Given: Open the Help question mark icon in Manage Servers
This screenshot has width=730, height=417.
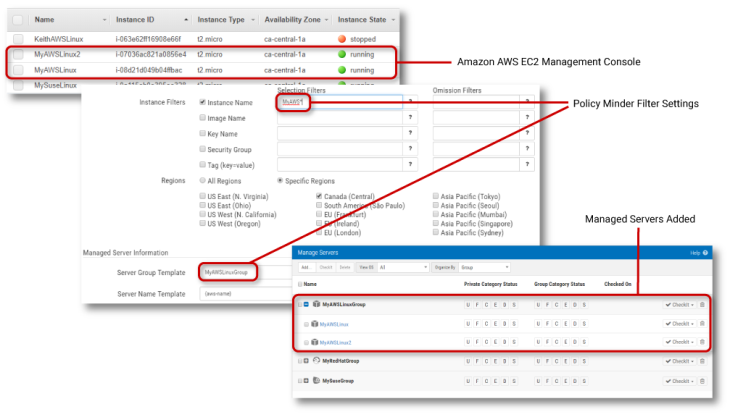Looking at the screenshot, I should tap(705, 253).
